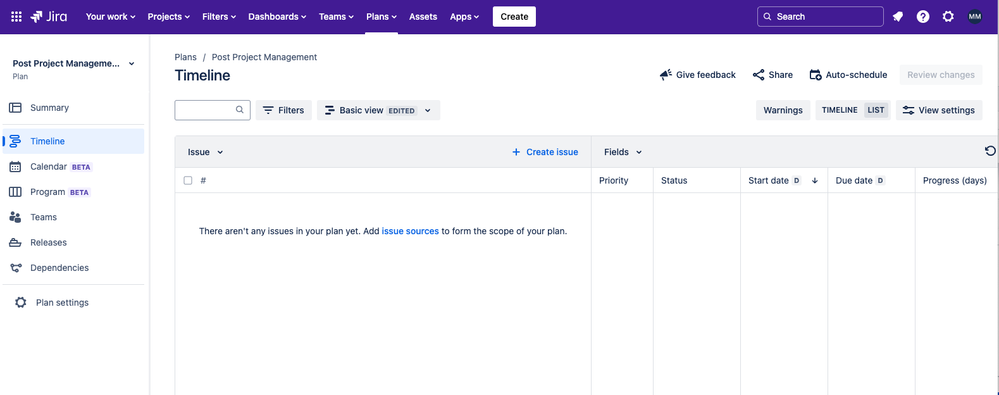
Task: Click the Give feedback megaphone icon
Action: tap(666, 75)
